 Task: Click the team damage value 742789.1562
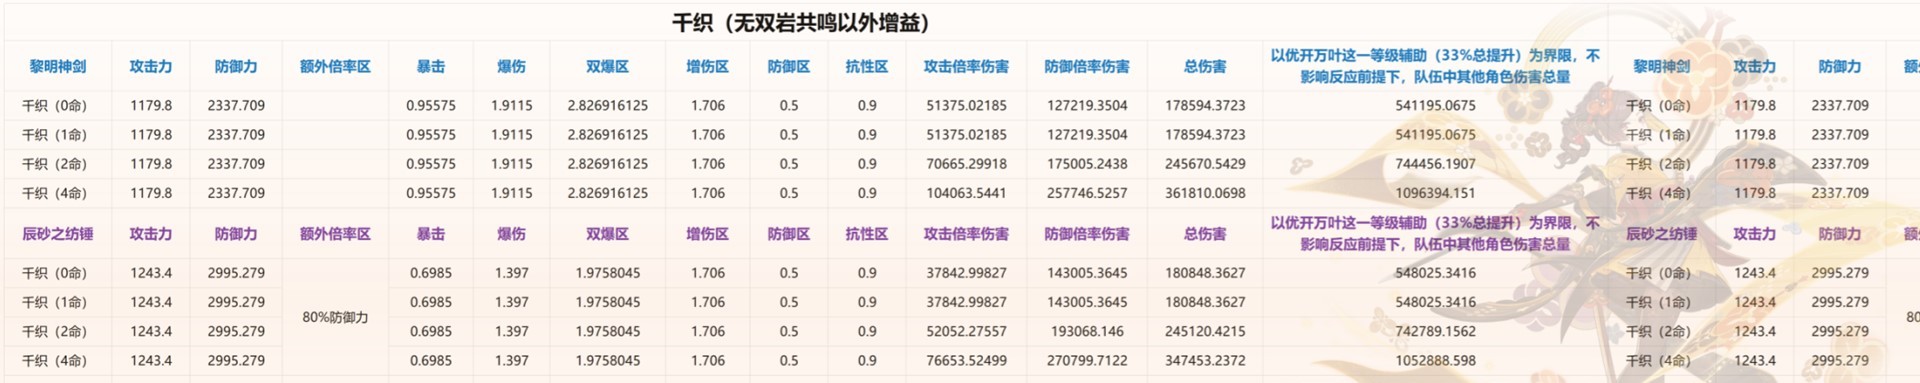(1435, 331)
